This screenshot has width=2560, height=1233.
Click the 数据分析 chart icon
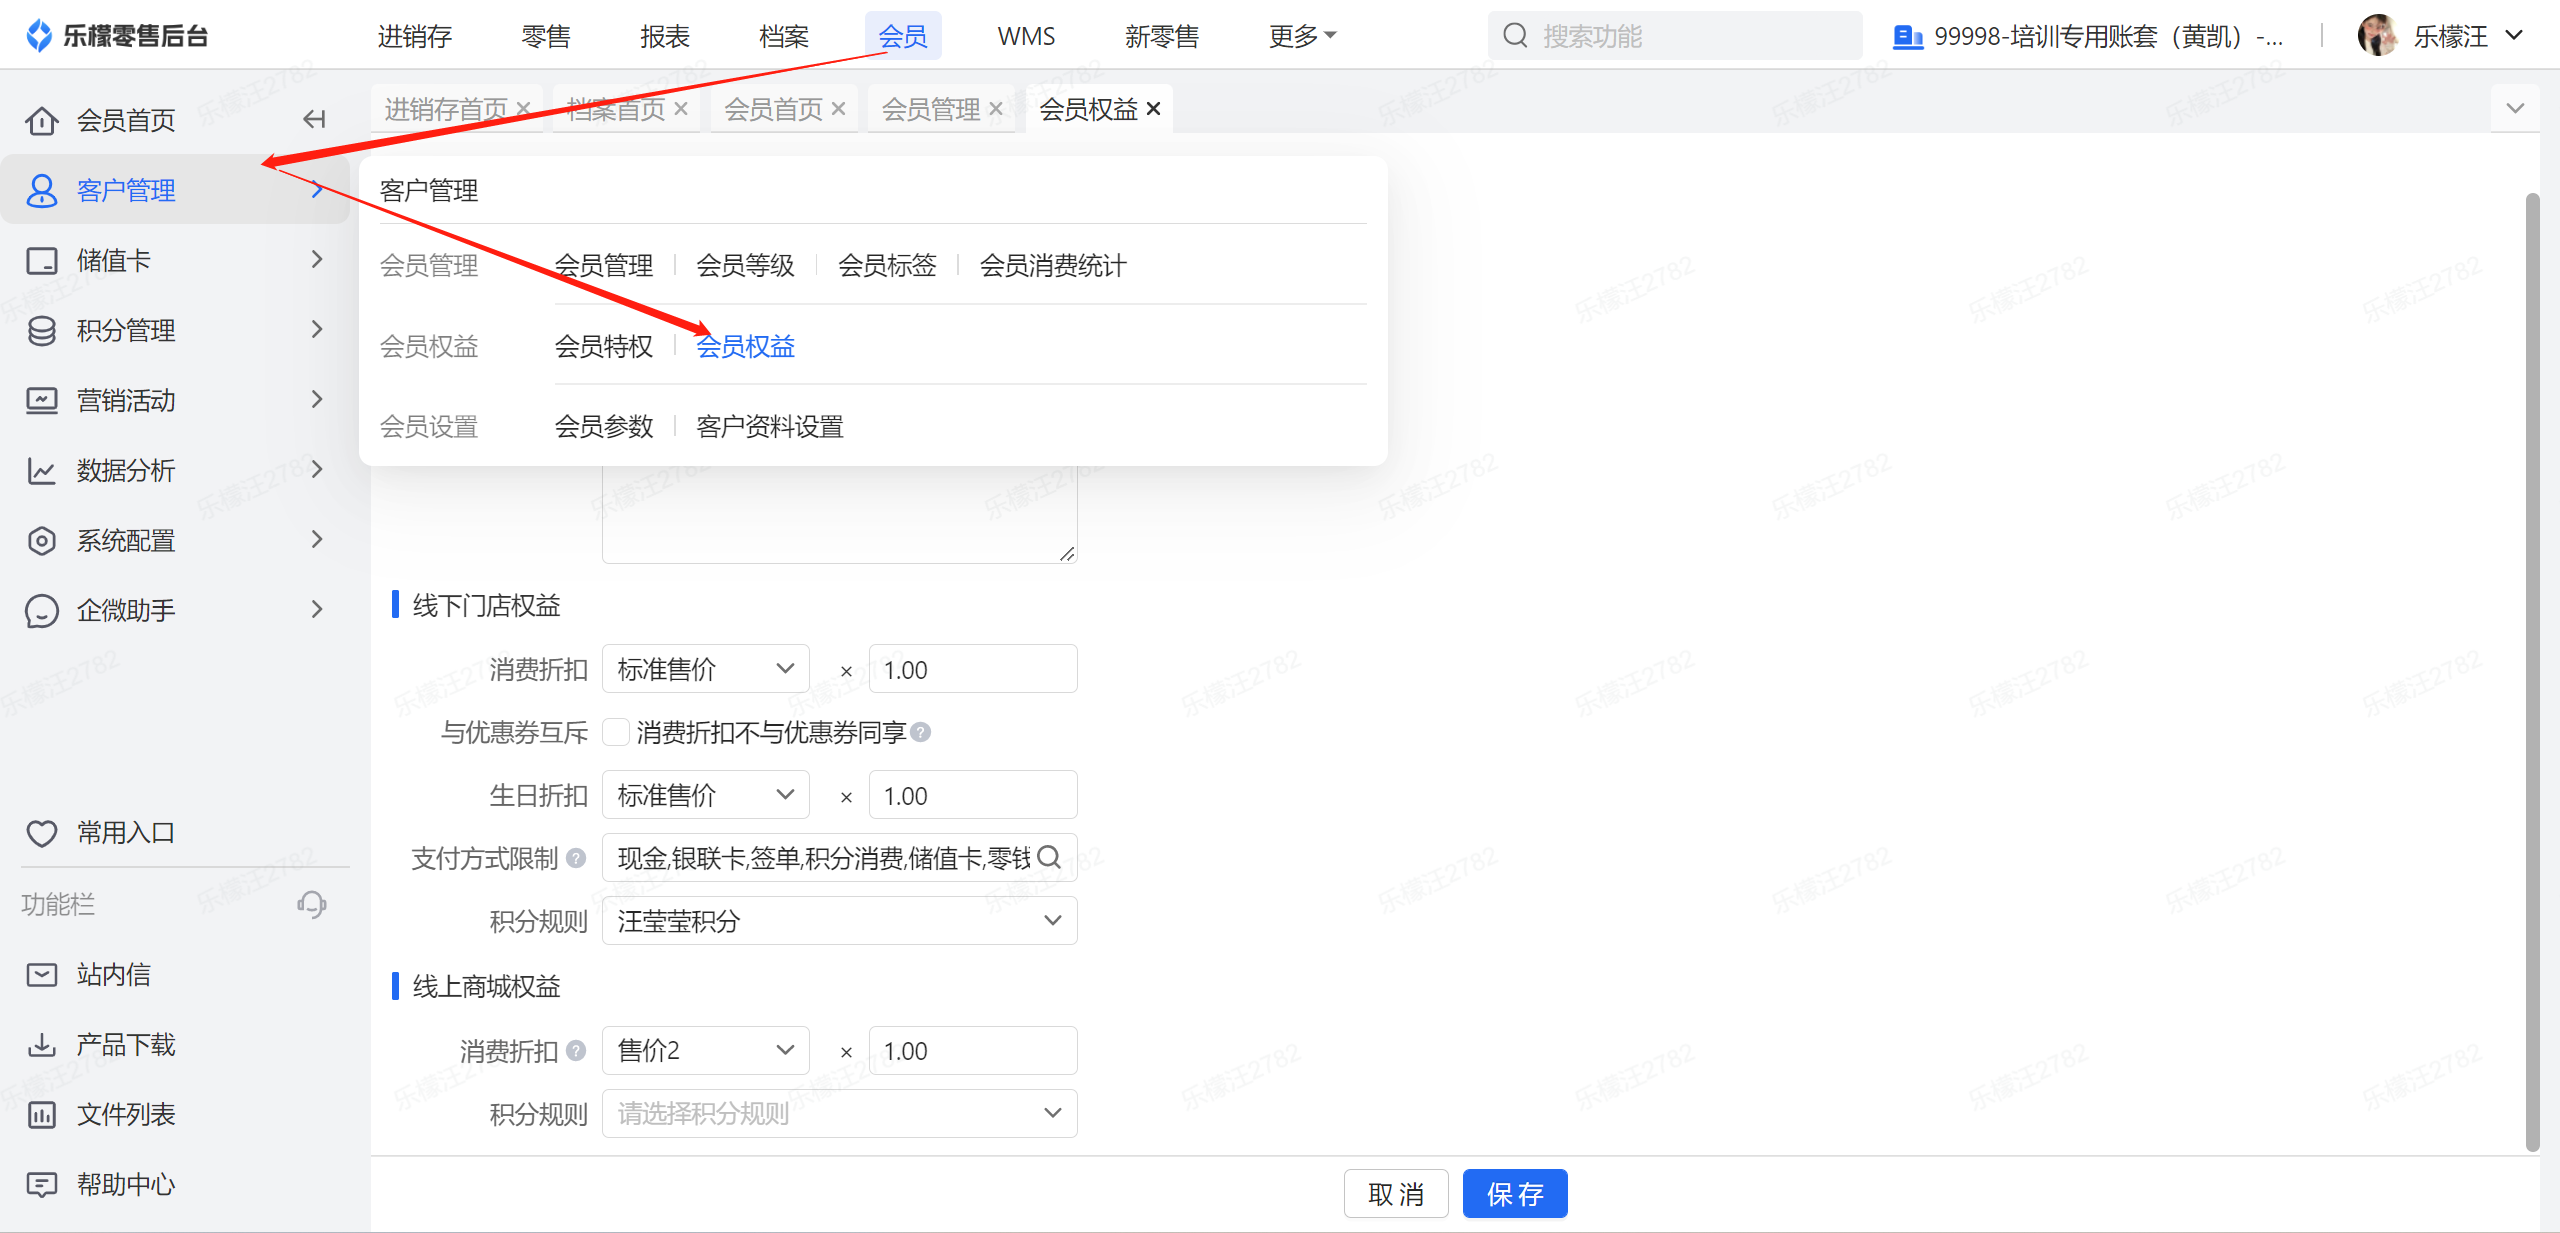(41, 470)
